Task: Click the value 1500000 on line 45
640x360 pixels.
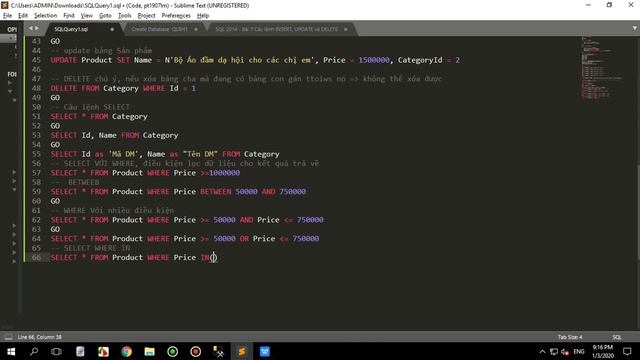Action: [374, 60]
